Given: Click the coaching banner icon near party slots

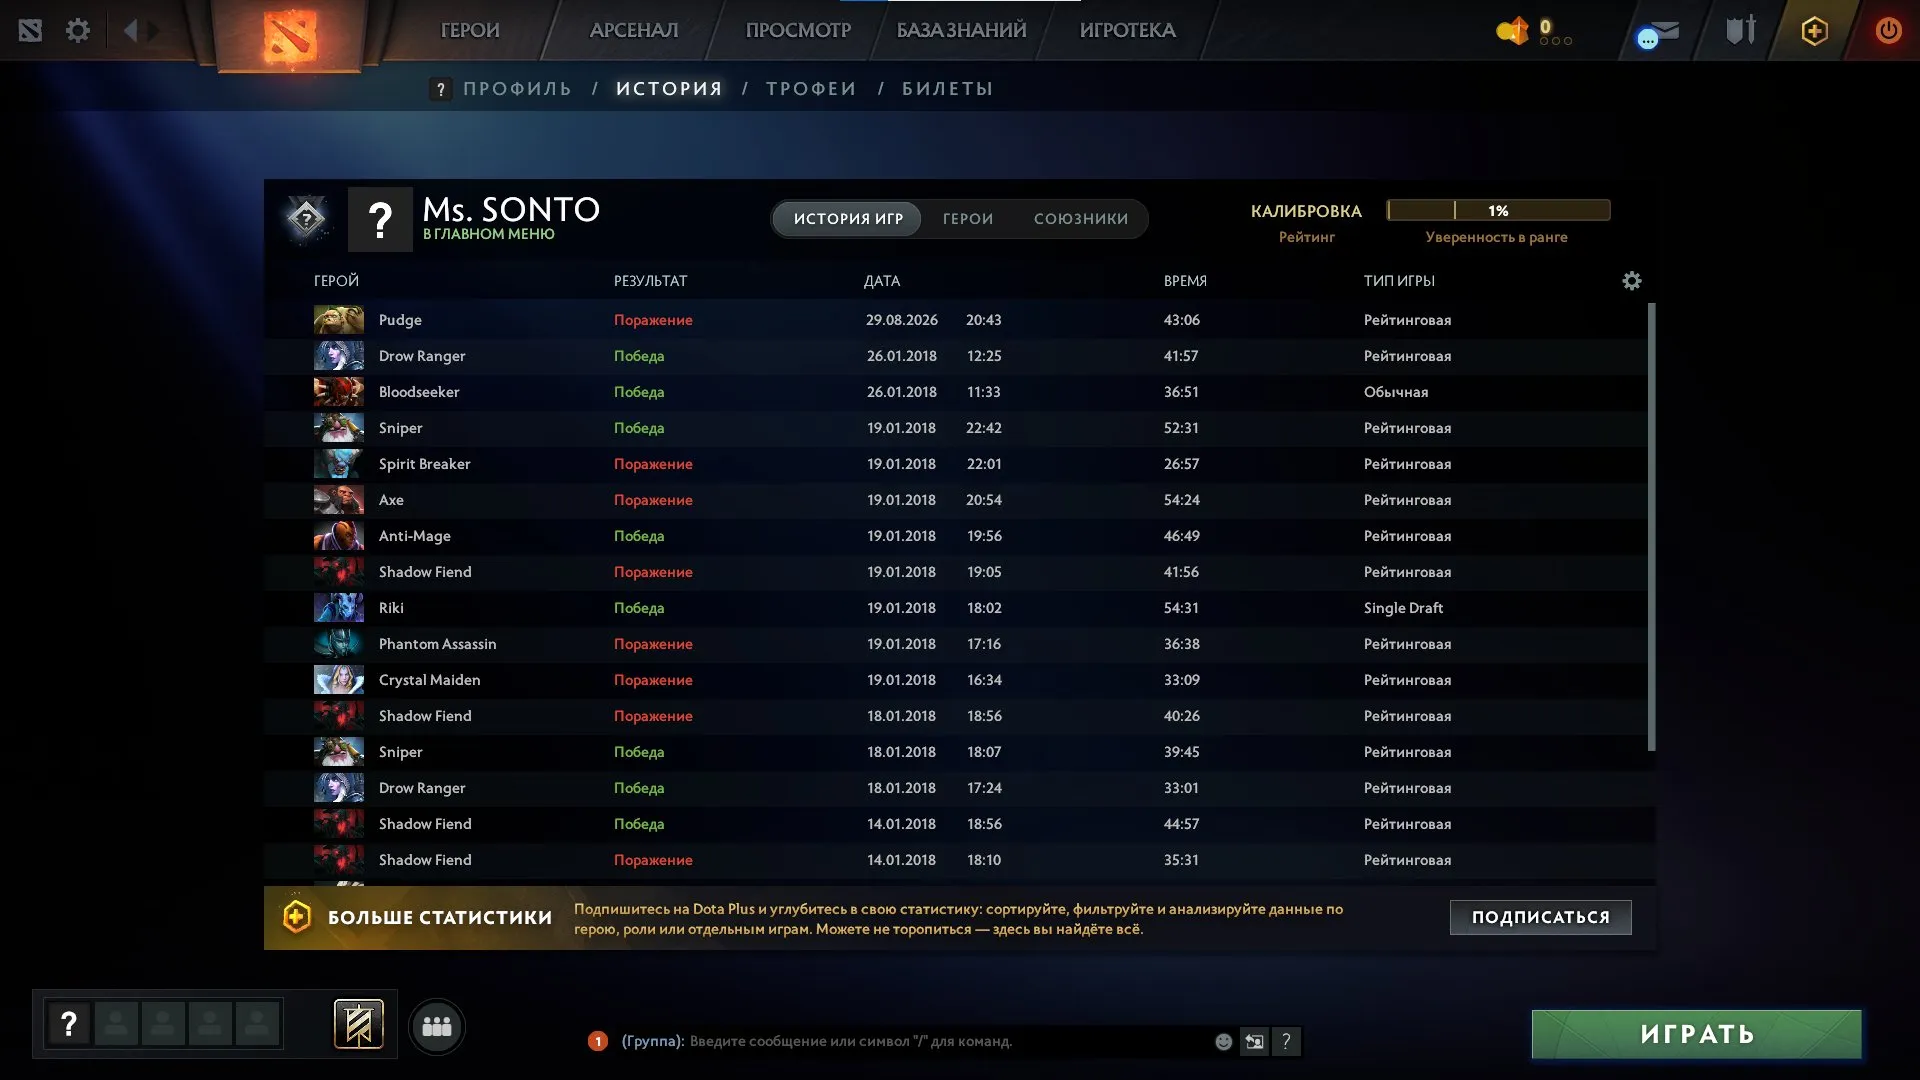Looking at the screenshot, I should (x=358, y=1024).
